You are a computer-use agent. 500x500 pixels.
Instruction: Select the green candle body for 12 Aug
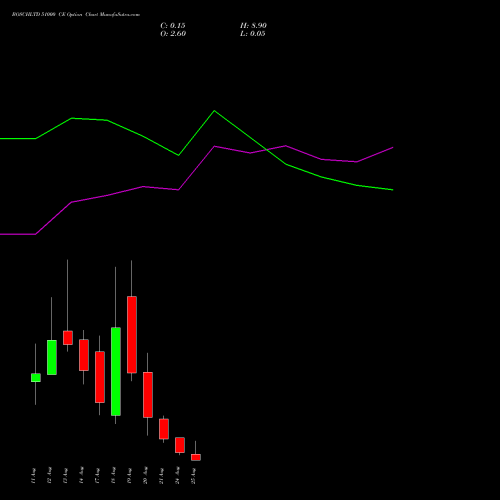tap(52, 357)
